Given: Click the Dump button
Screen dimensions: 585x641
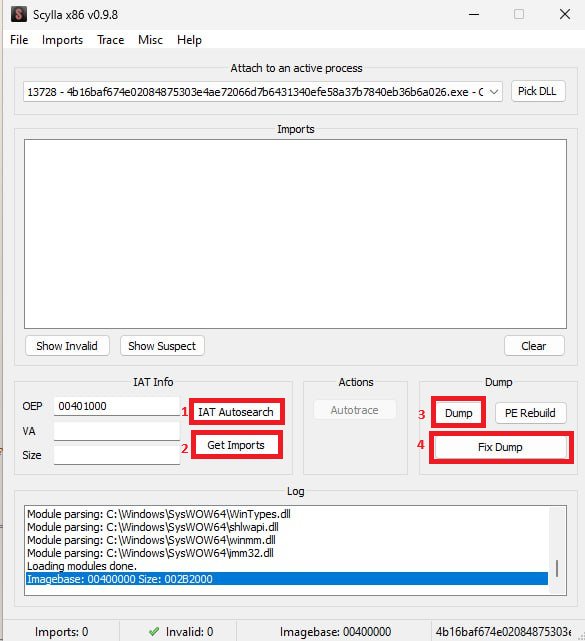Looking at the screenshot, I should pos(458,413).
